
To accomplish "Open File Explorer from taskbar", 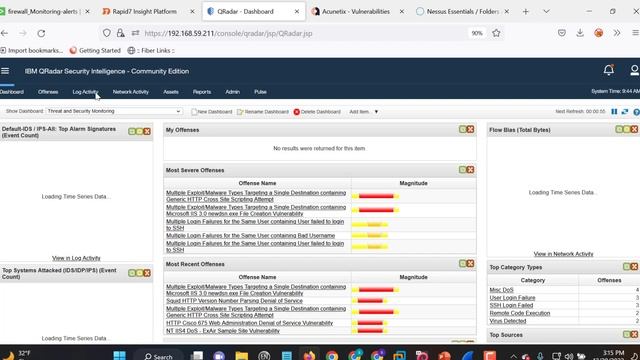I will (x=242, y=356).
